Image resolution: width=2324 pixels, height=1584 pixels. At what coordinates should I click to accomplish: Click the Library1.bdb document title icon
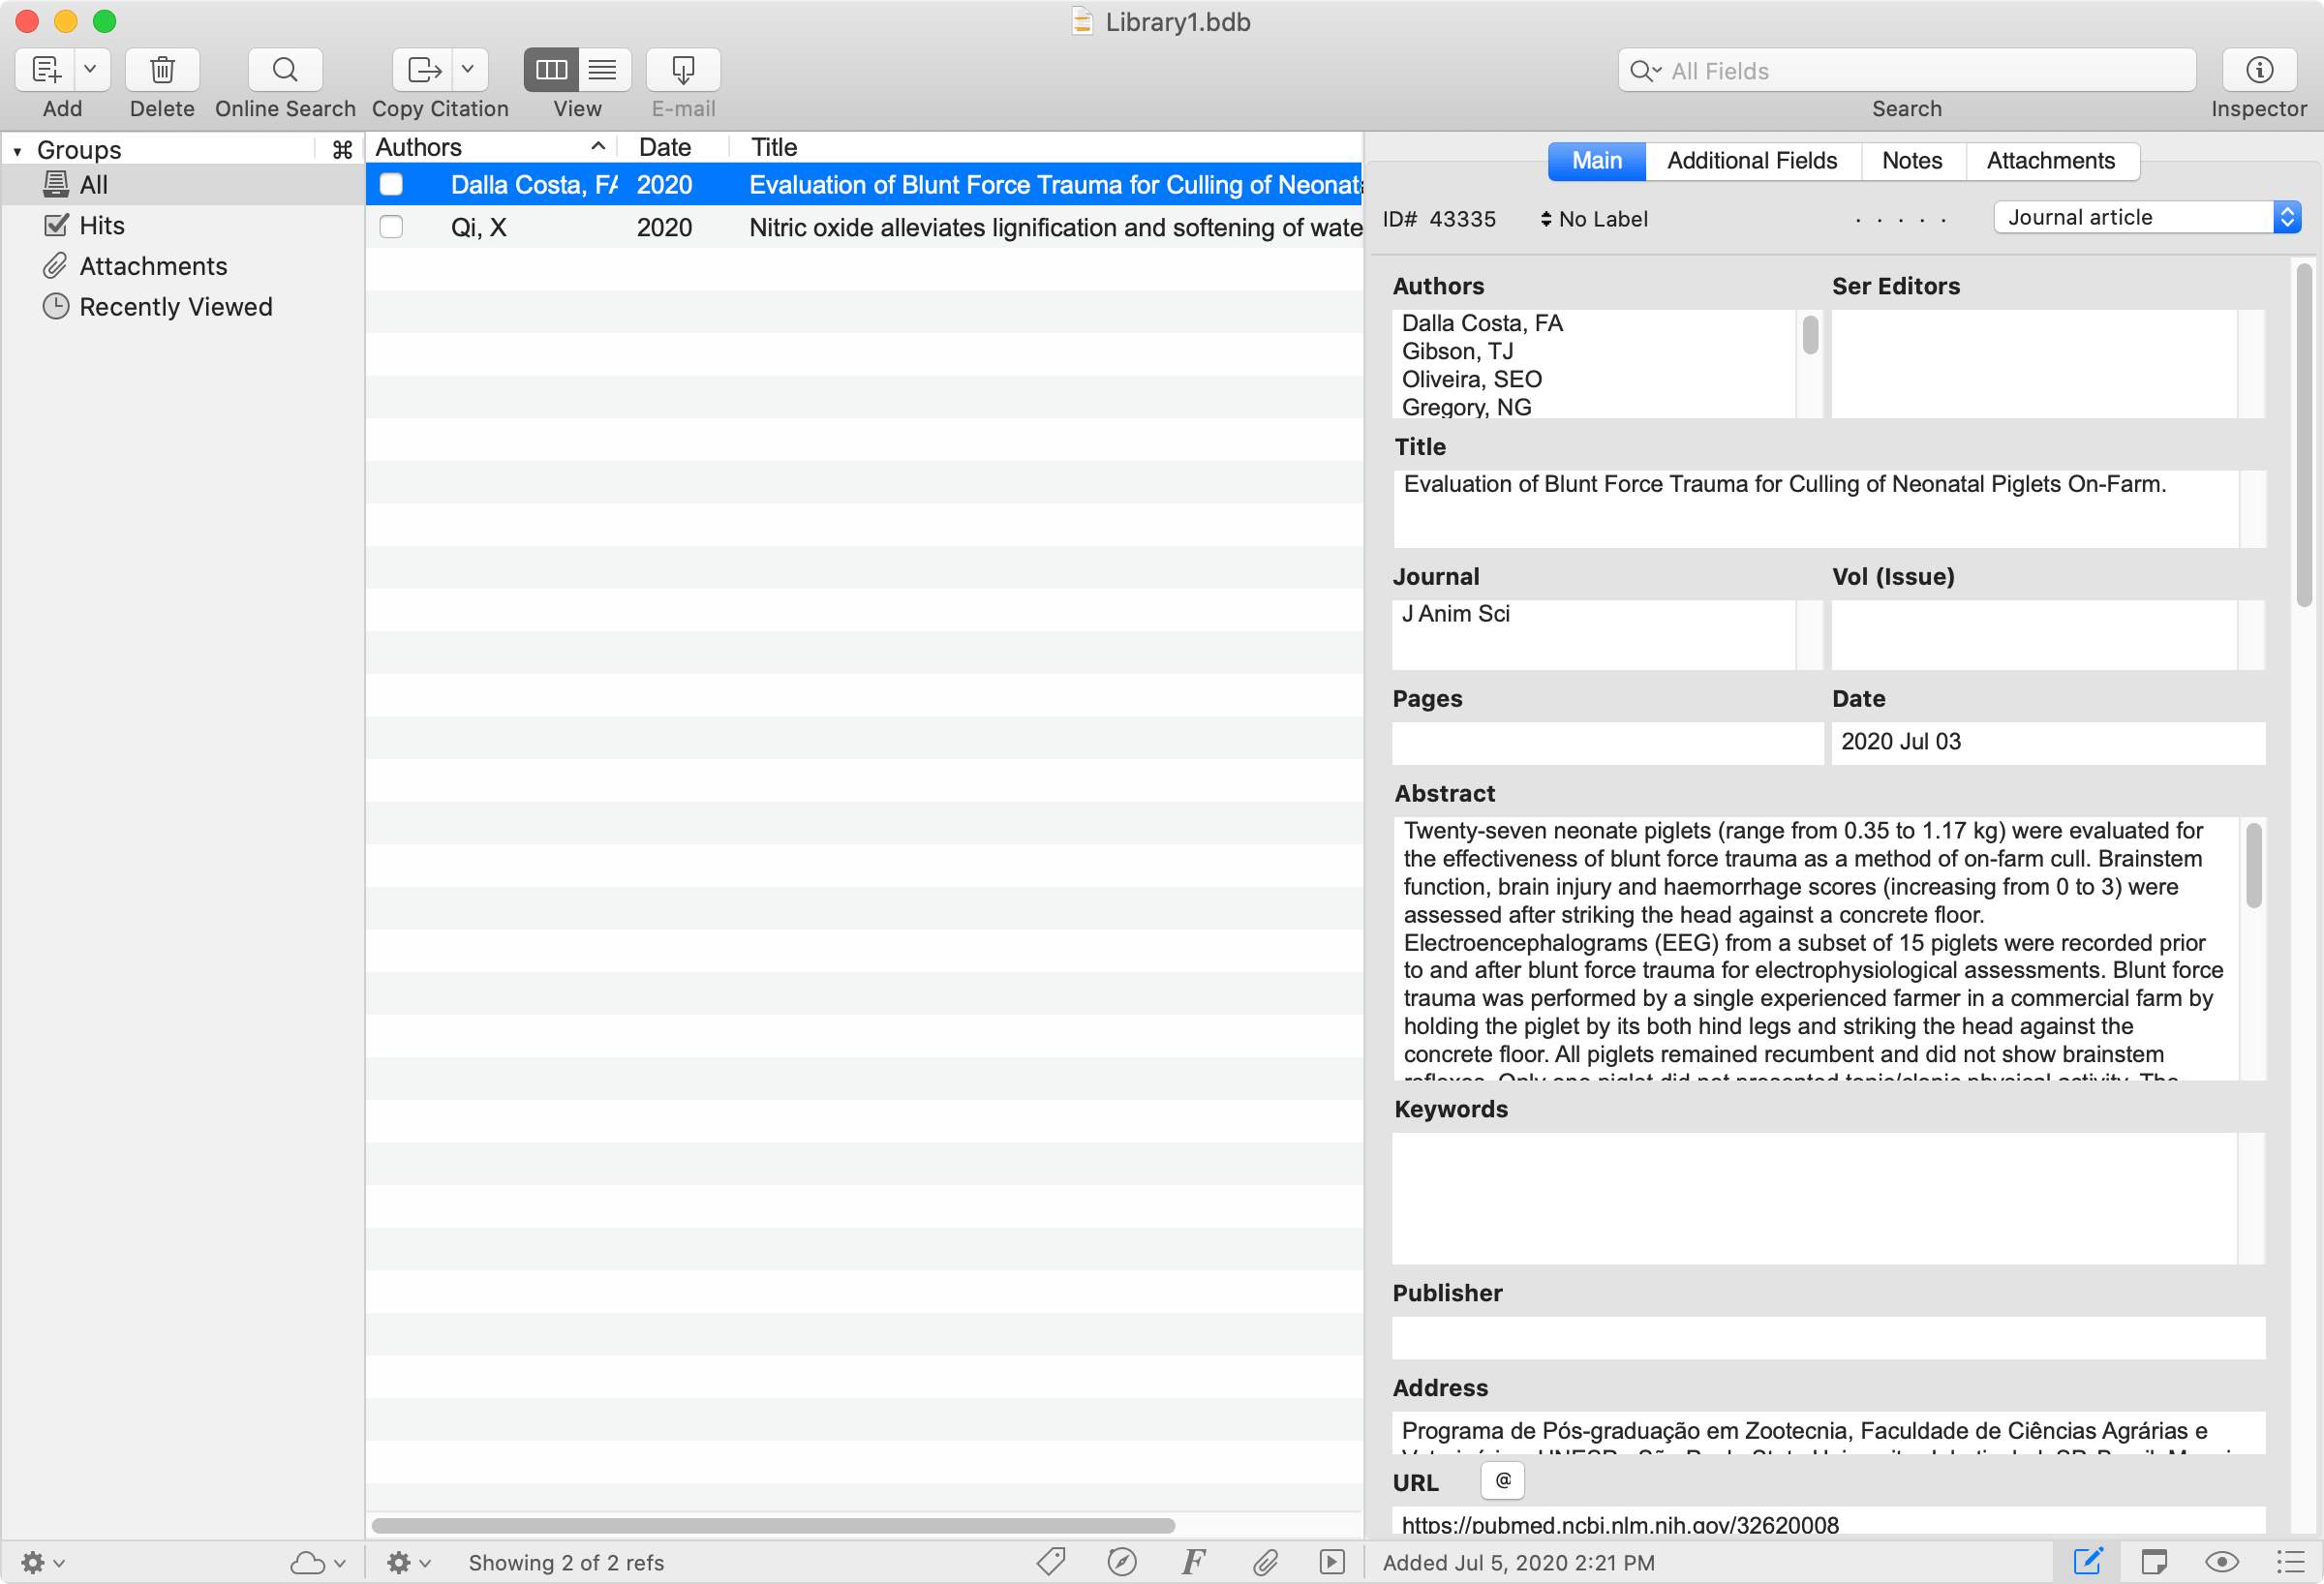1082,22
